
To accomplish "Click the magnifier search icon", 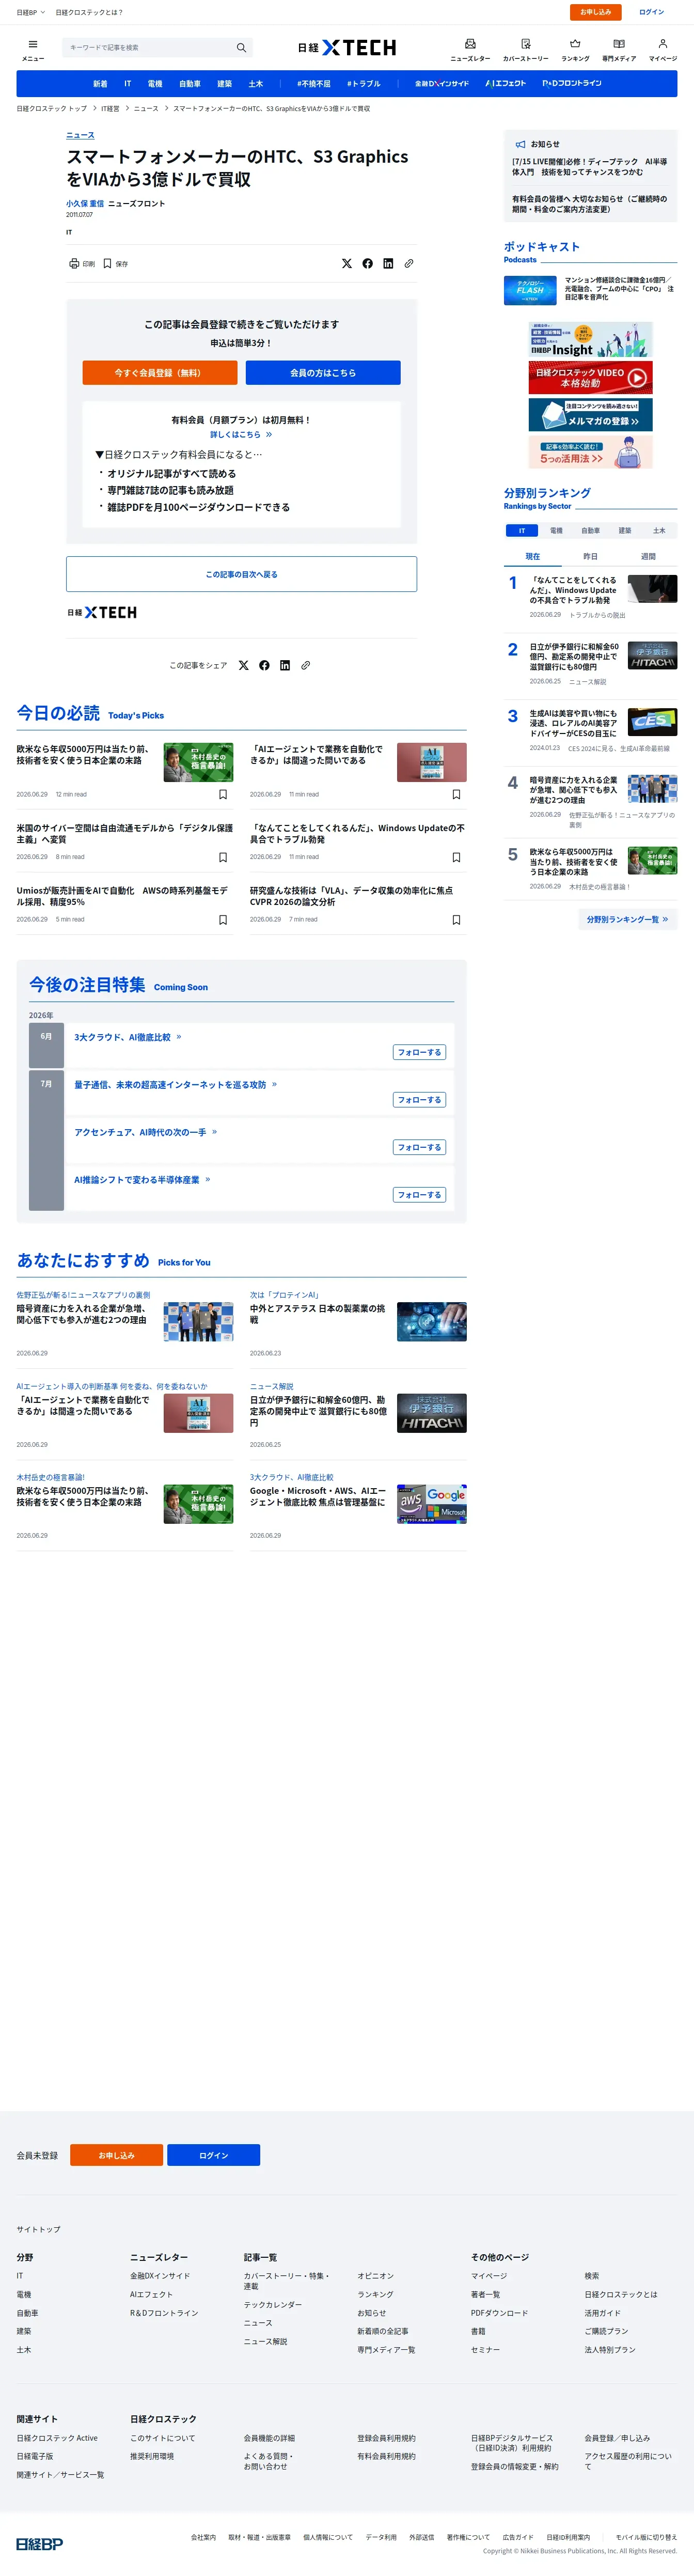I will 241,47.
